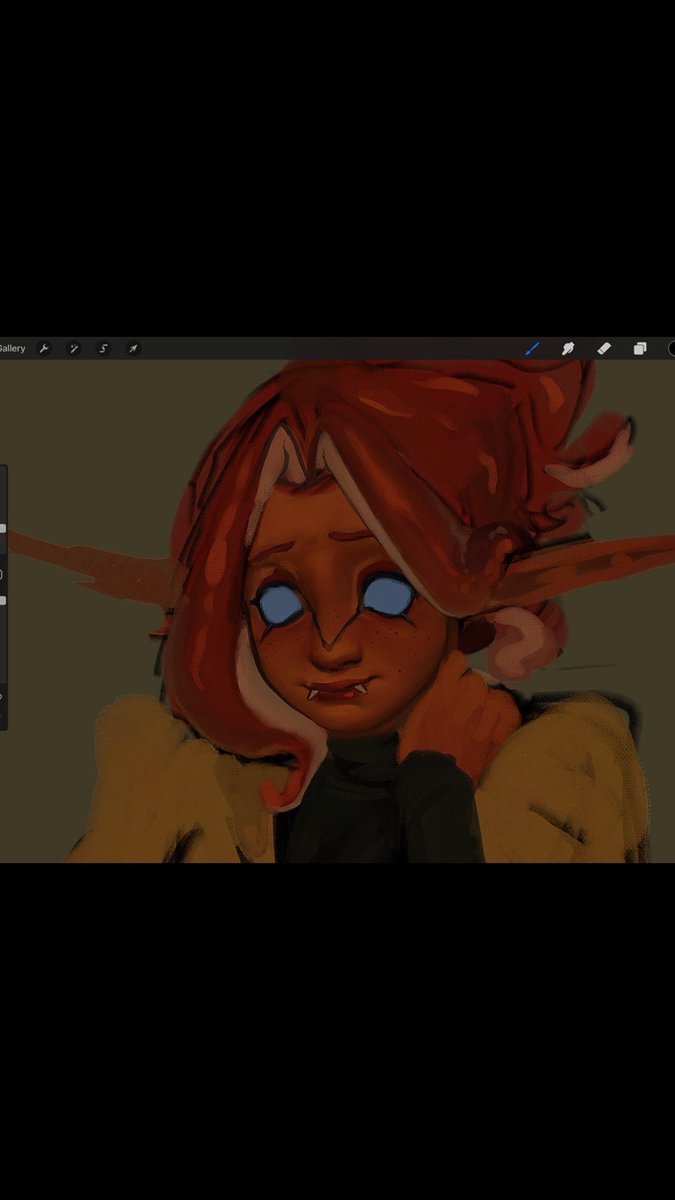Open the Actions wrench menu
The height and width of the screenshot is (1200, 675).
[x=44, y=349]
